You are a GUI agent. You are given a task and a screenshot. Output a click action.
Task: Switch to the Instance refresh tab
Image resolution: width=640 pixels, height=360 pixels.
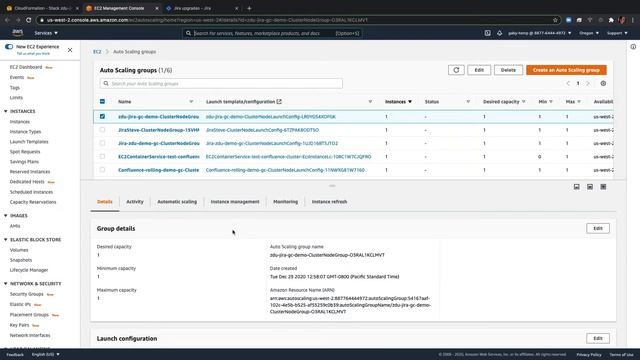coord(329,202)
